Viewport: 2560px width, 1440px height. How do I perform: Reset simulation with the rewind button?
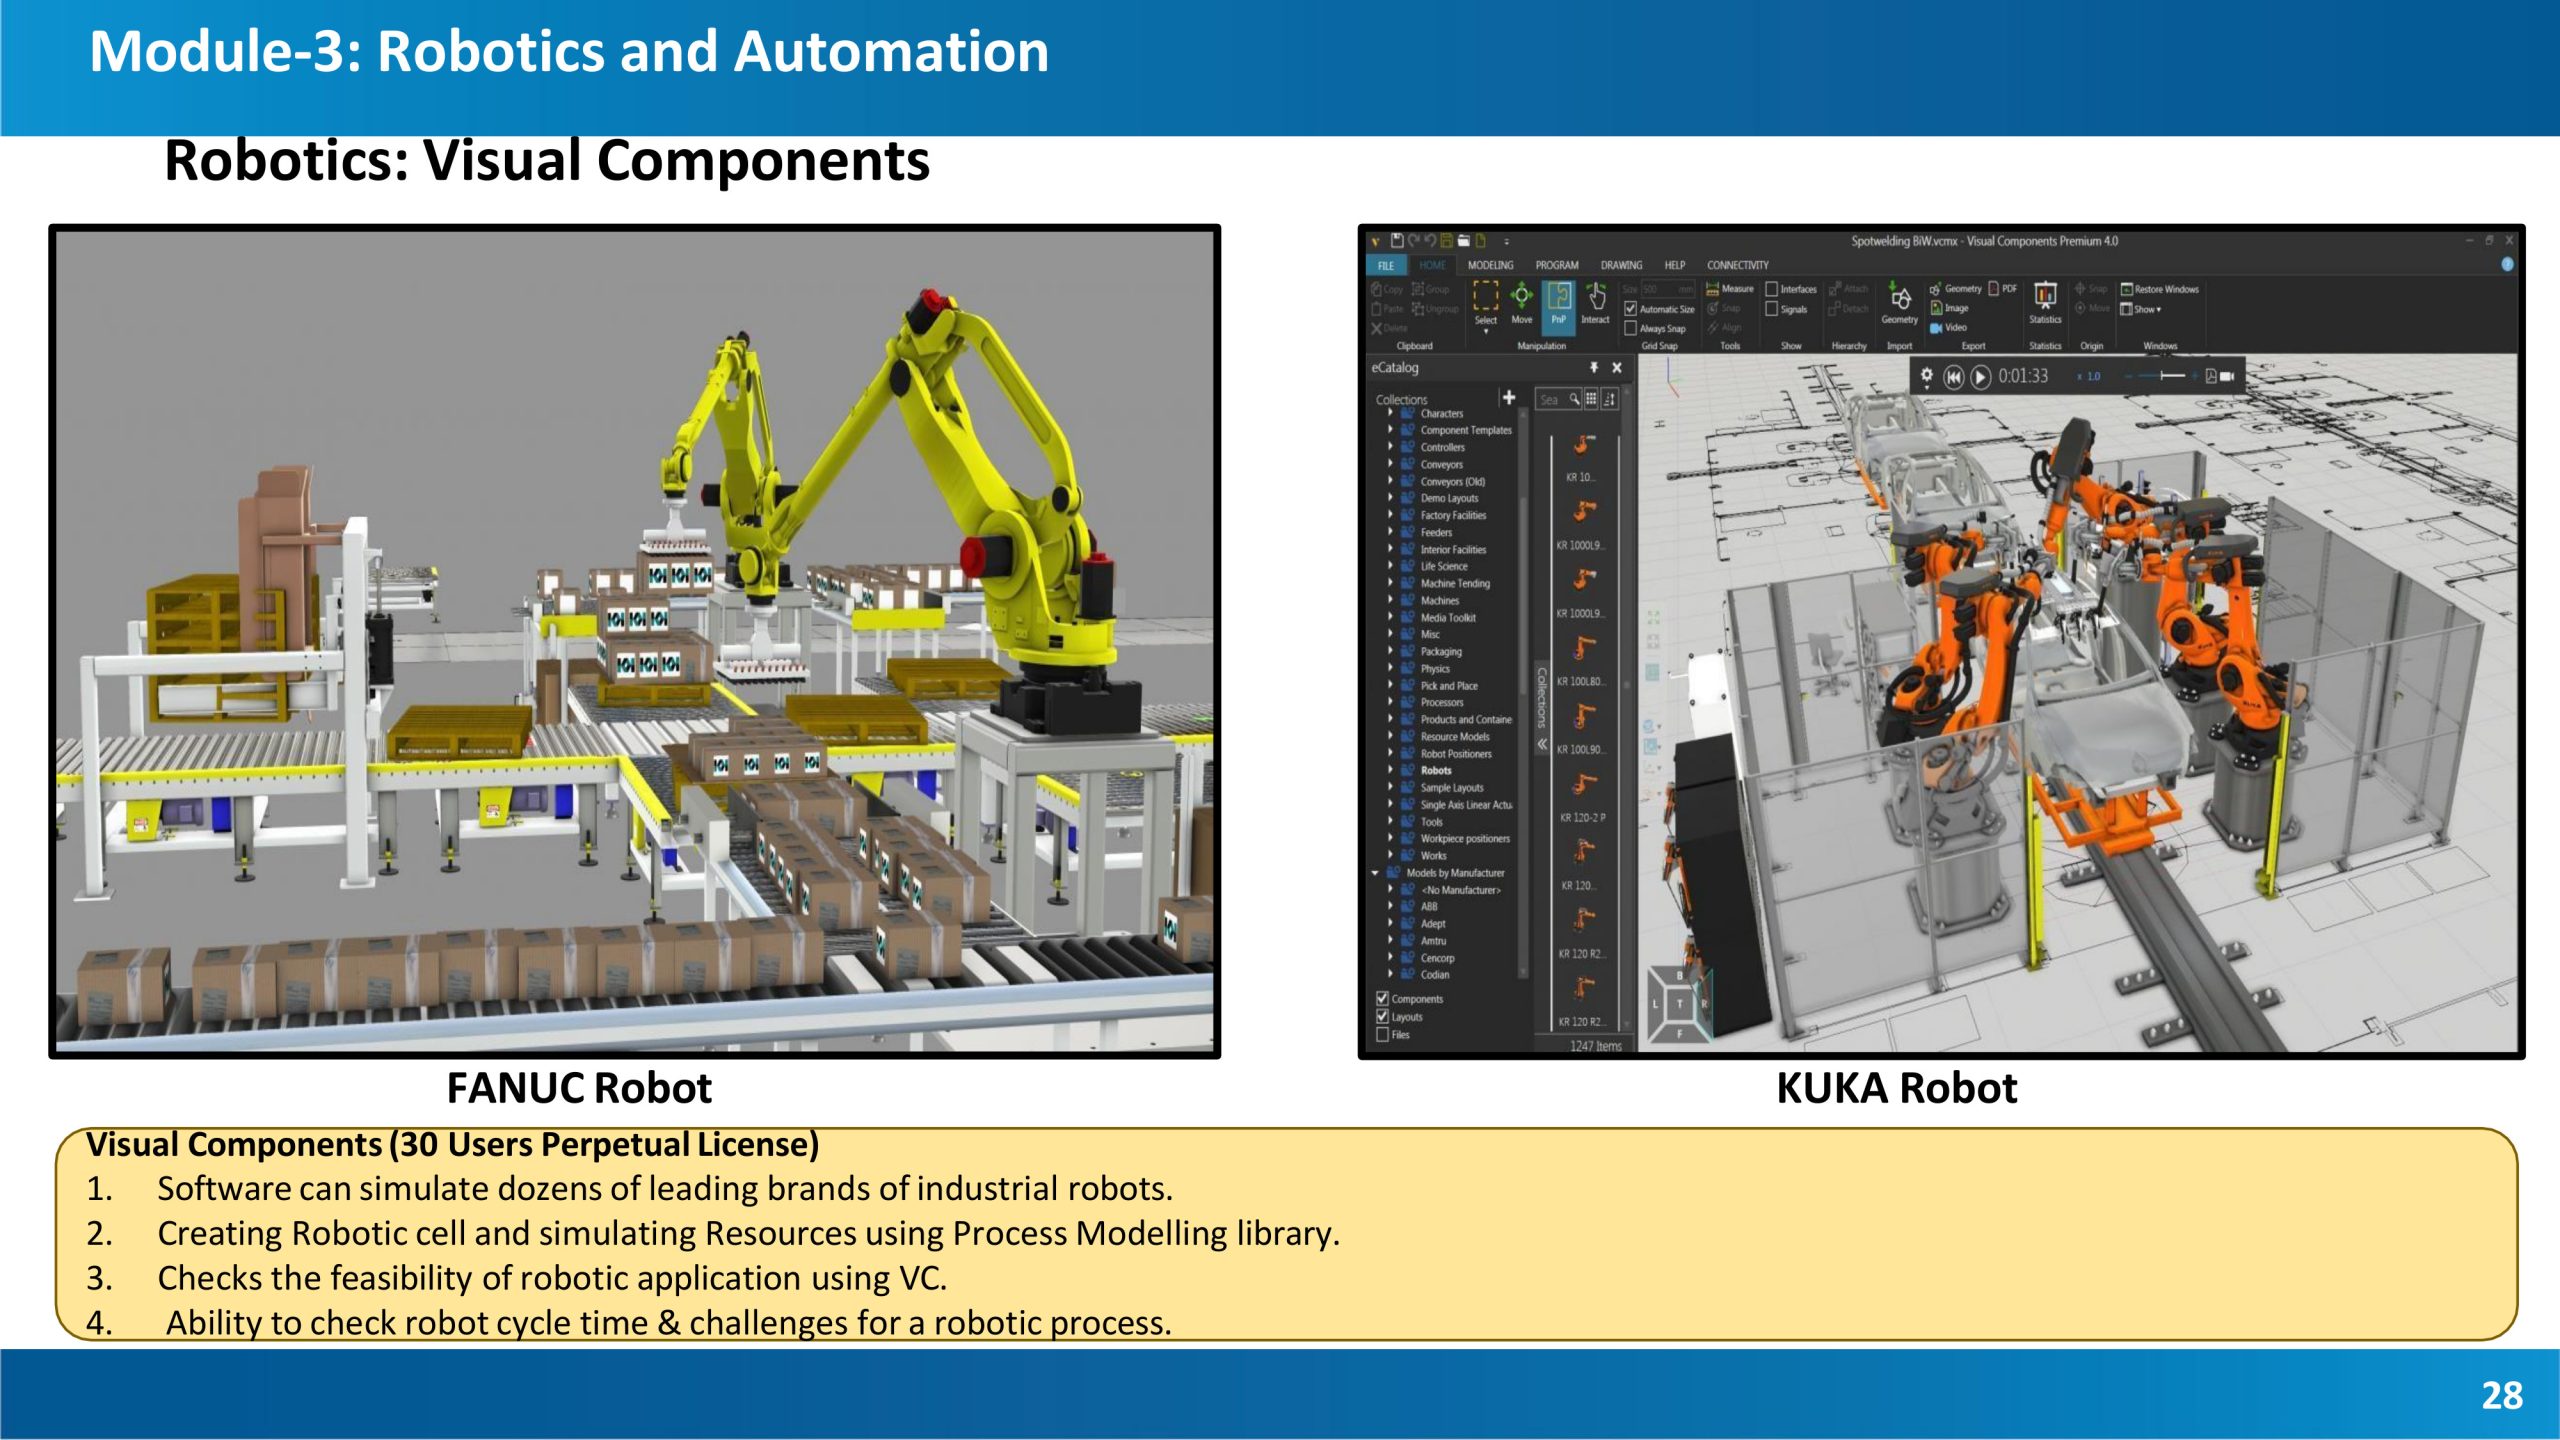tap(1953, 377)
